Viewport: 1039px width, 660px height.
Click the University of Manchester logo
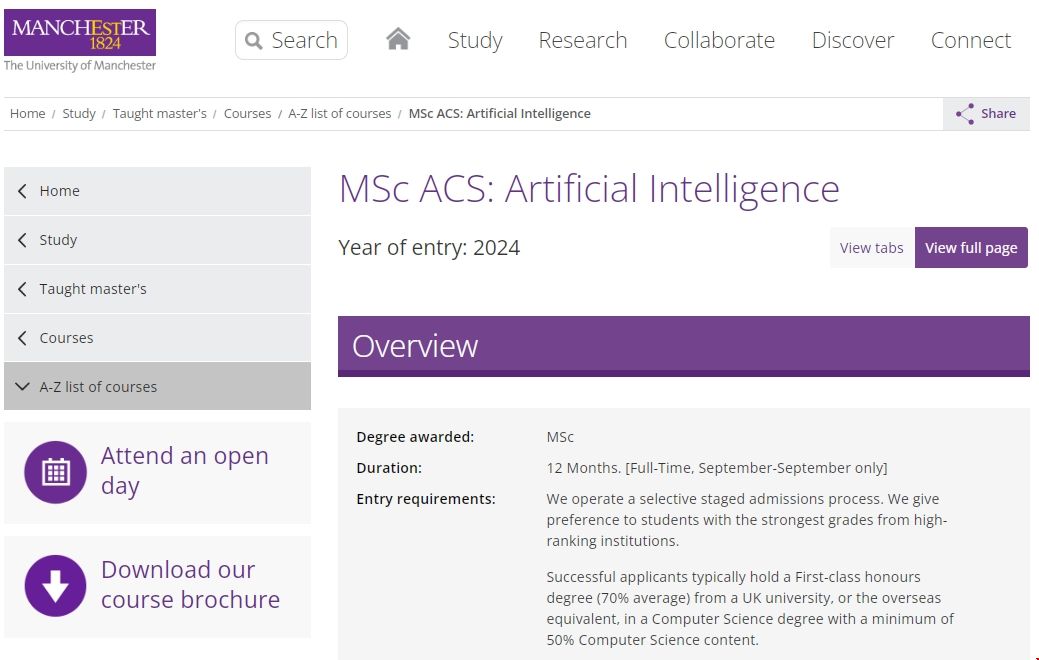(80, 40)
